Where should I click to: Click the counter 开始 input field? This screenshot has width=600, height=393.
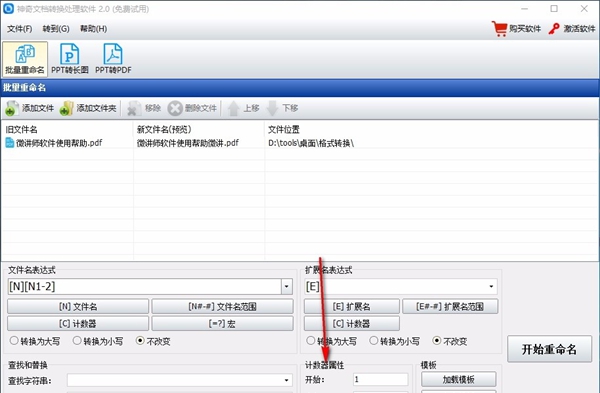click(380, 380)
